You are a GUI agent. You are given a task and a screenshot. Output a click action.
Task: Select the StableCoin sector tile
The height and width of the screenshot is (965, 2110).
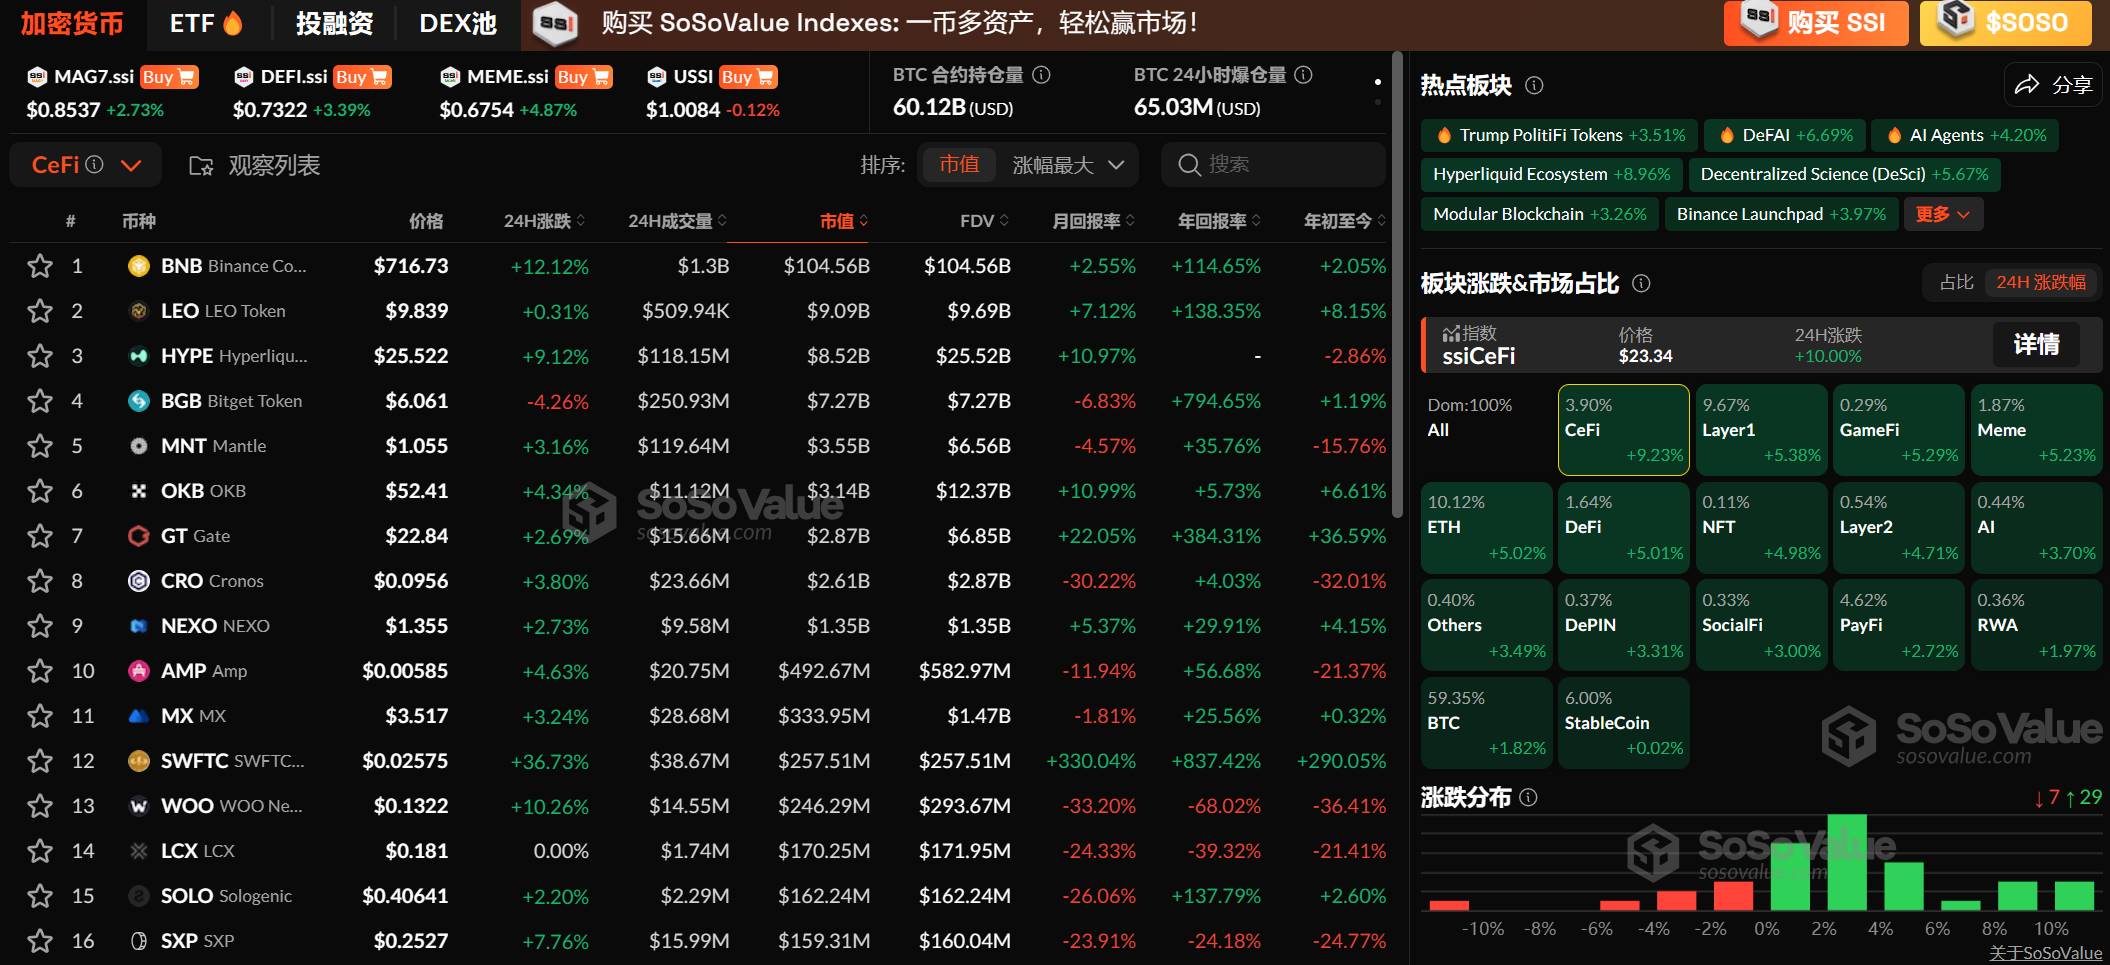click(1624, 723)
